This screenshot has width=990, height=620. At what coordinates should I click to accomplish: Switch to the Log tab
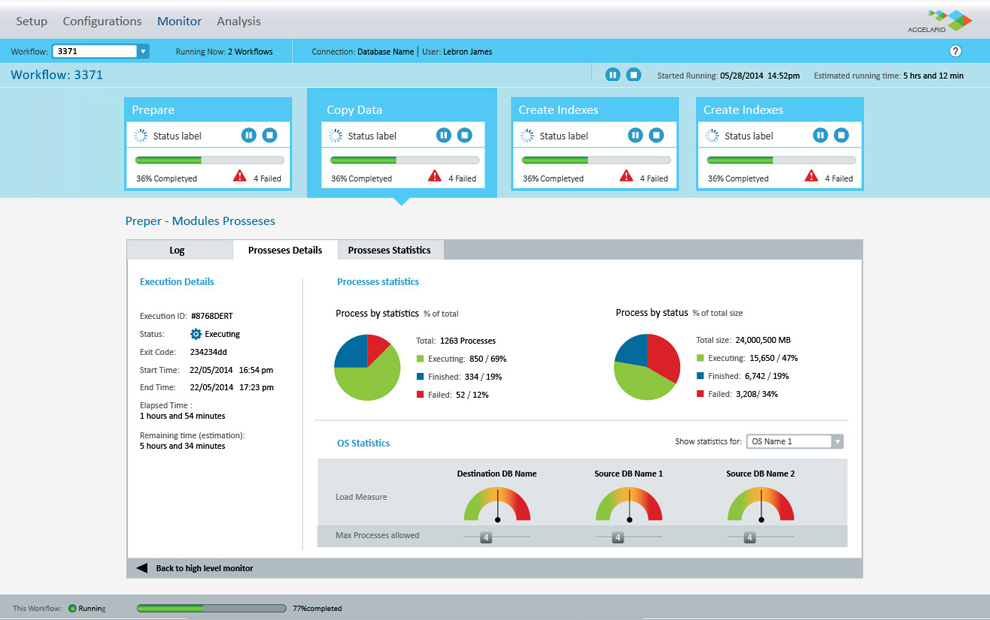[177, 250]
